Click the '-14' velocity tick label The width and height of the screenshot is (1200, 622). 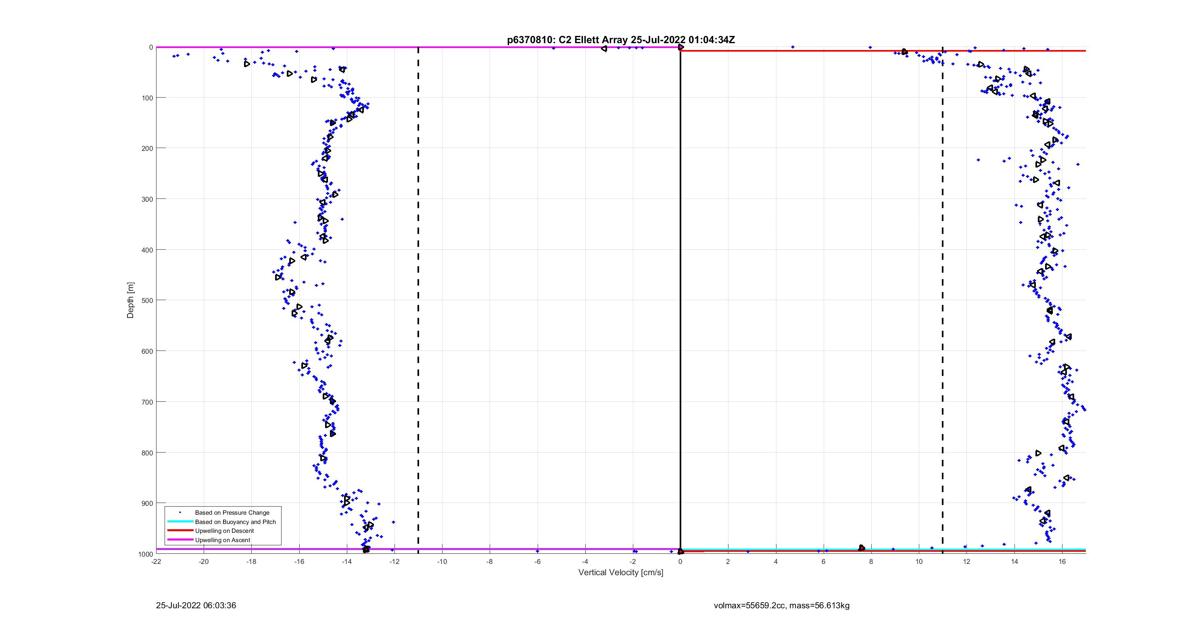[x=347, y=562]
